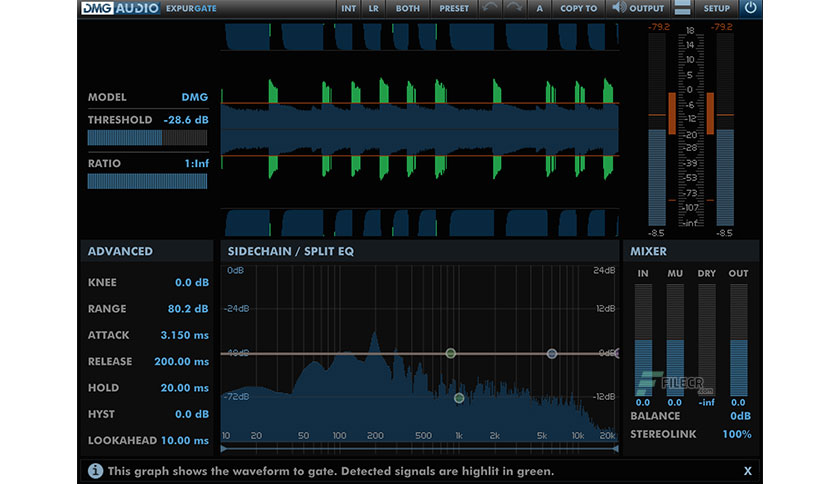Open the DMG model selector
Screen dimensions: 836x484
pyautogui.click(x=194, y=98)
